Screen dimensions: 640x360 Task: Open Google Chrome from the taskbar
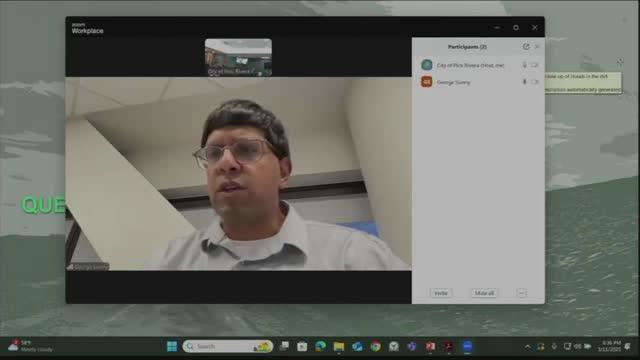coord(376,347)
